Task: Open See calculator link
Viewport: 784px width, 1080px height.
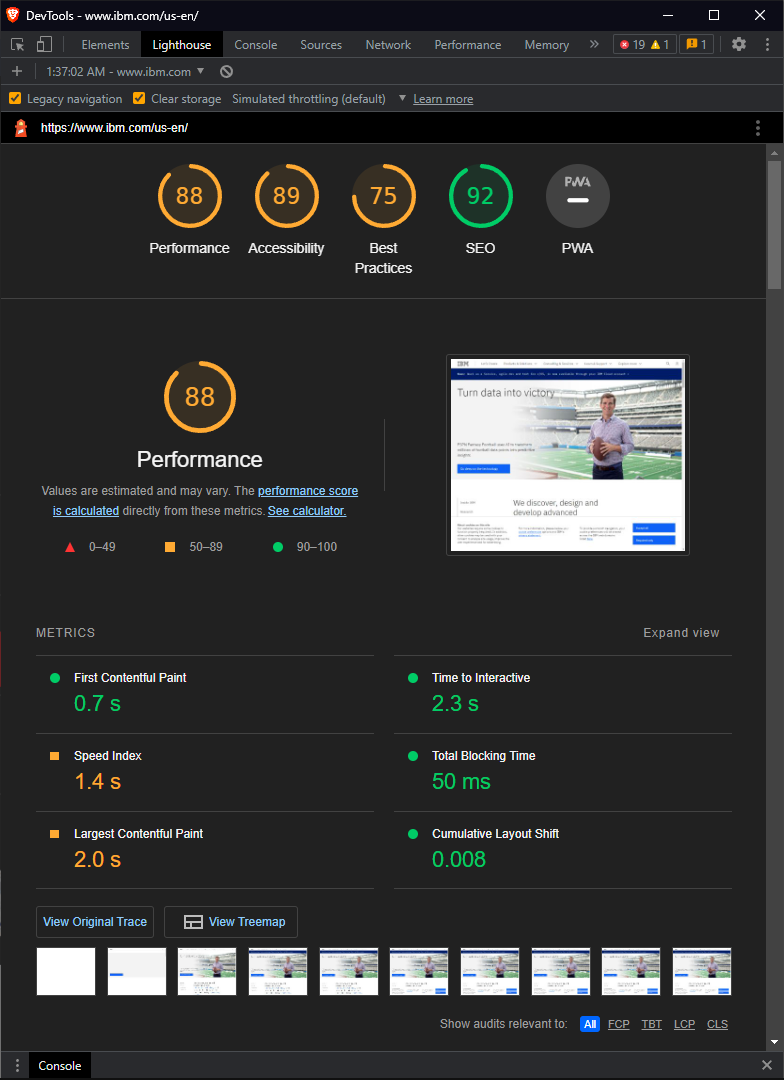Action: (x=307, y=511)
